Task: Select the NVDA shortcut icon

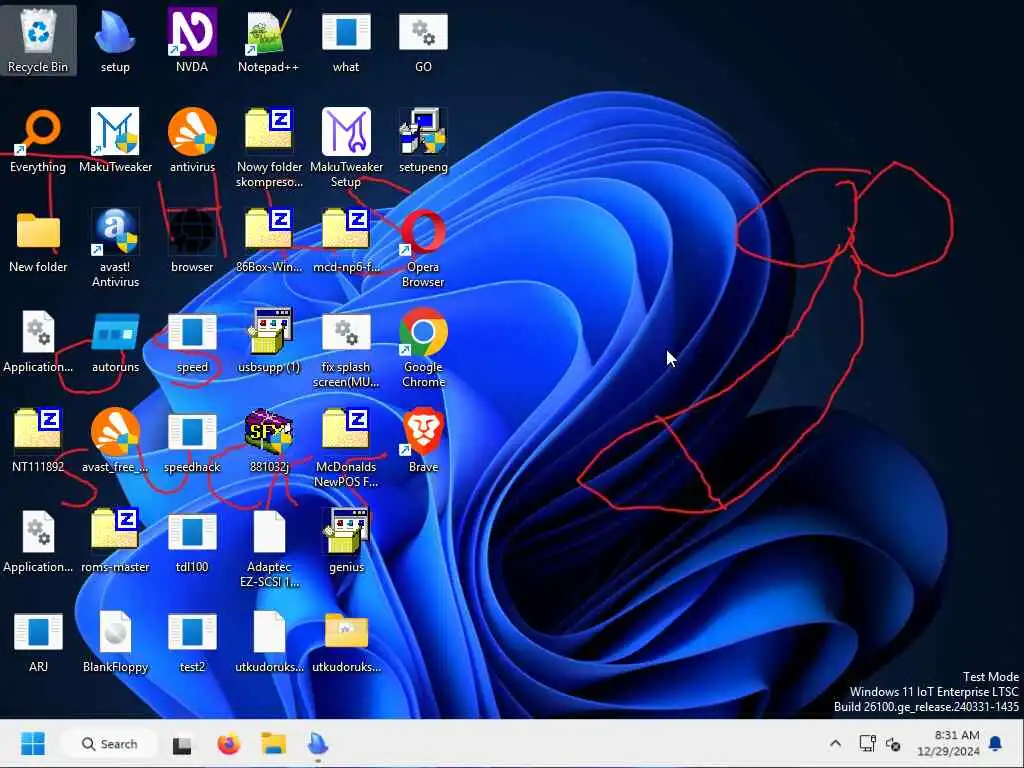Action: click(x=192, y=40)
